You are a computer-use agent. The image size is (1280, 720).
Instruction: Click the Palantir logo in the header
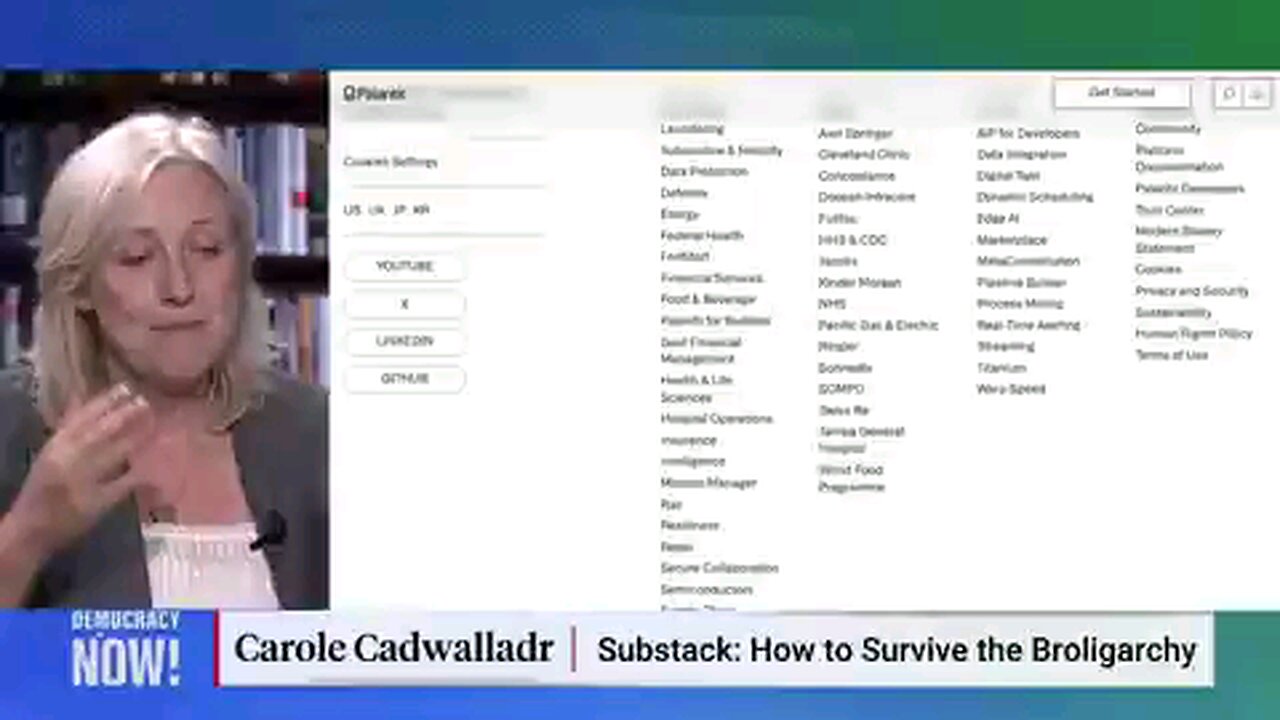pos(374,93)
